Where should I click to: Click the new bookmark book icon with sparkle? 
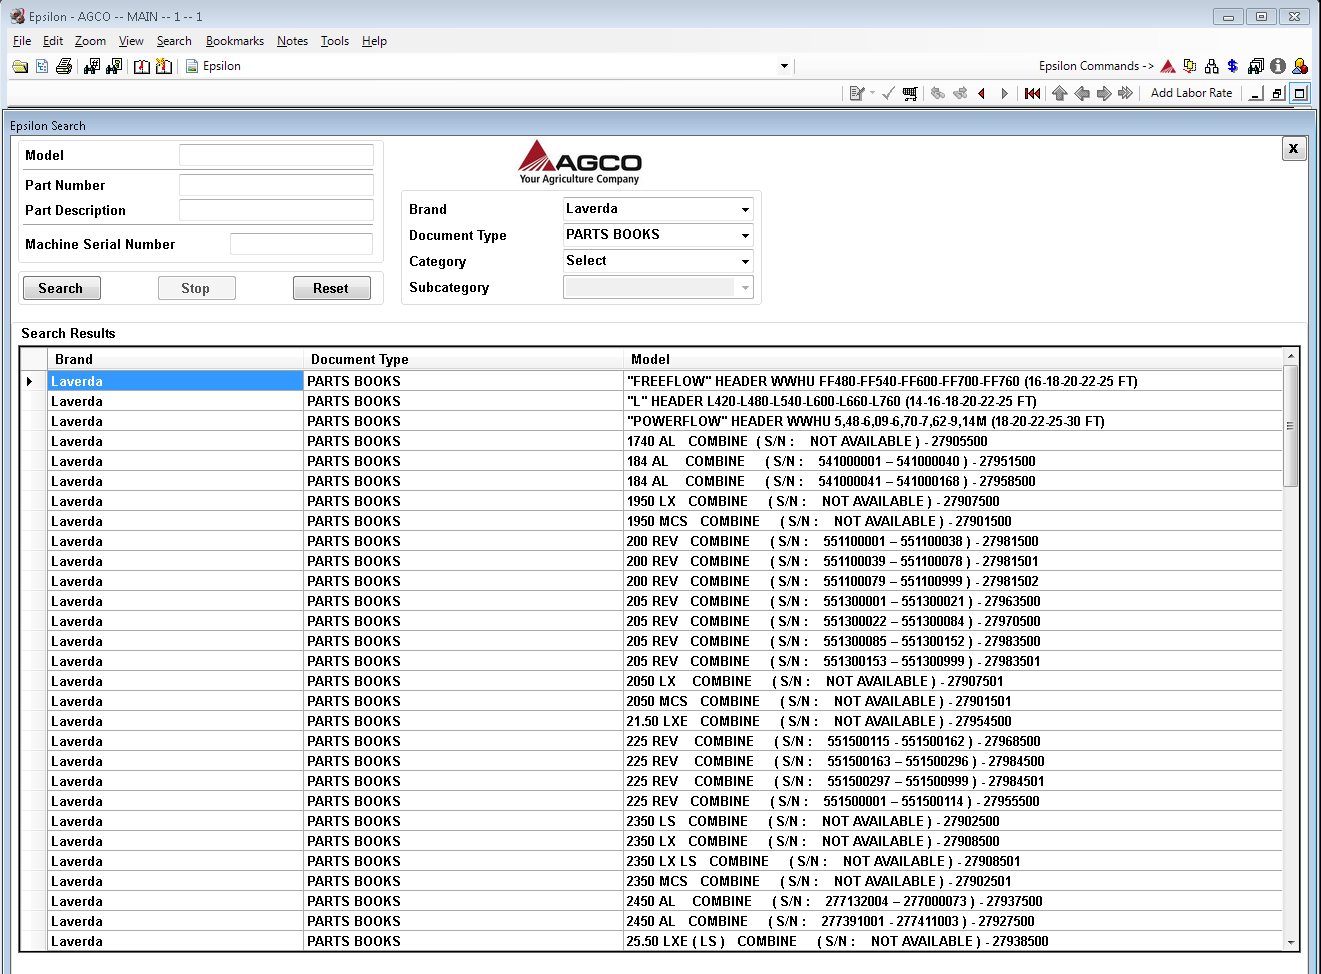click(x=164, y=66)
